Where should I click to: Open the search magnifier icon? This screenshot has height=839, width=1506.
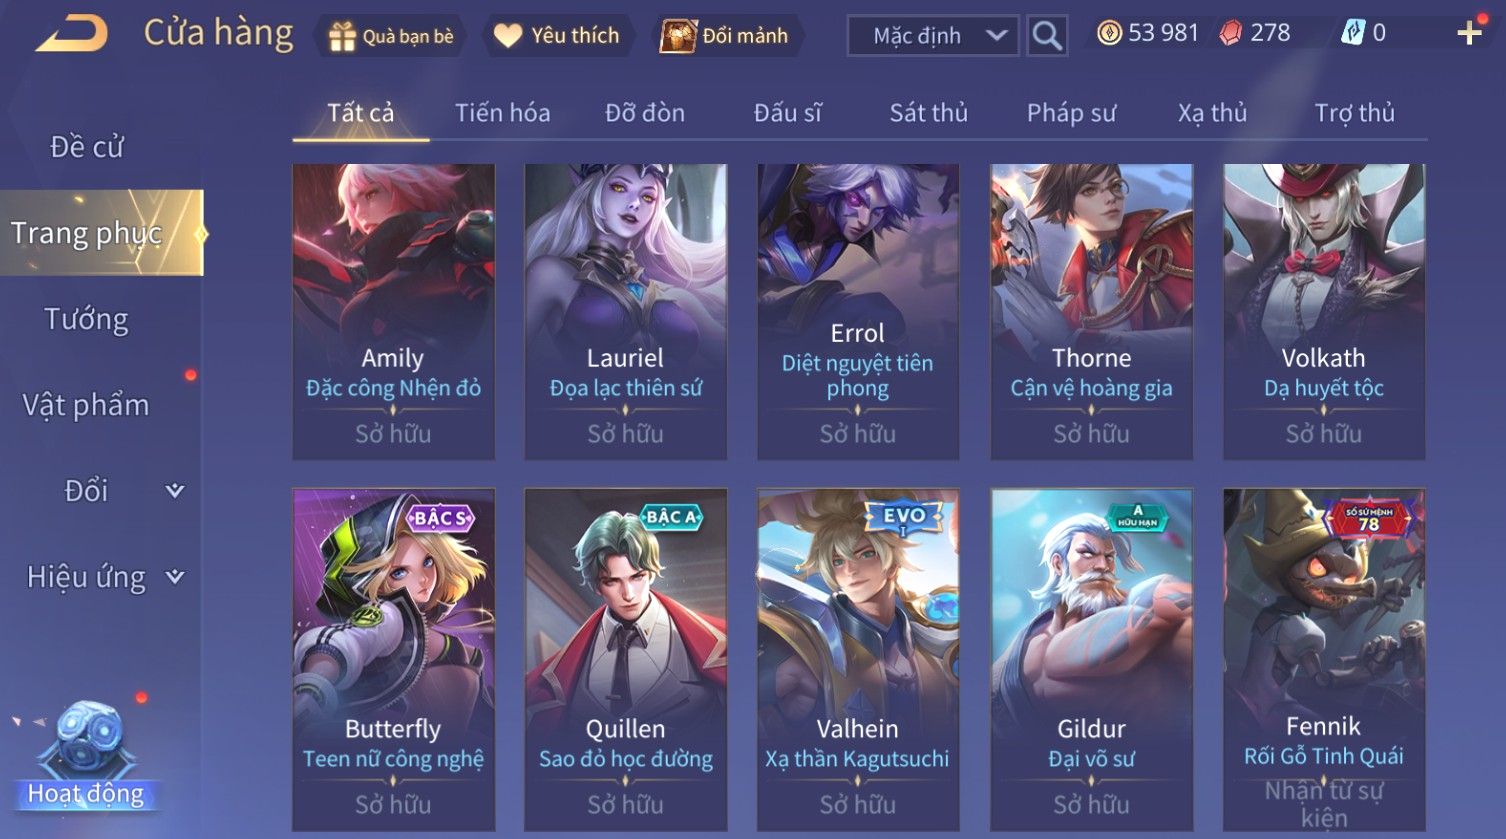(1047, 36)
